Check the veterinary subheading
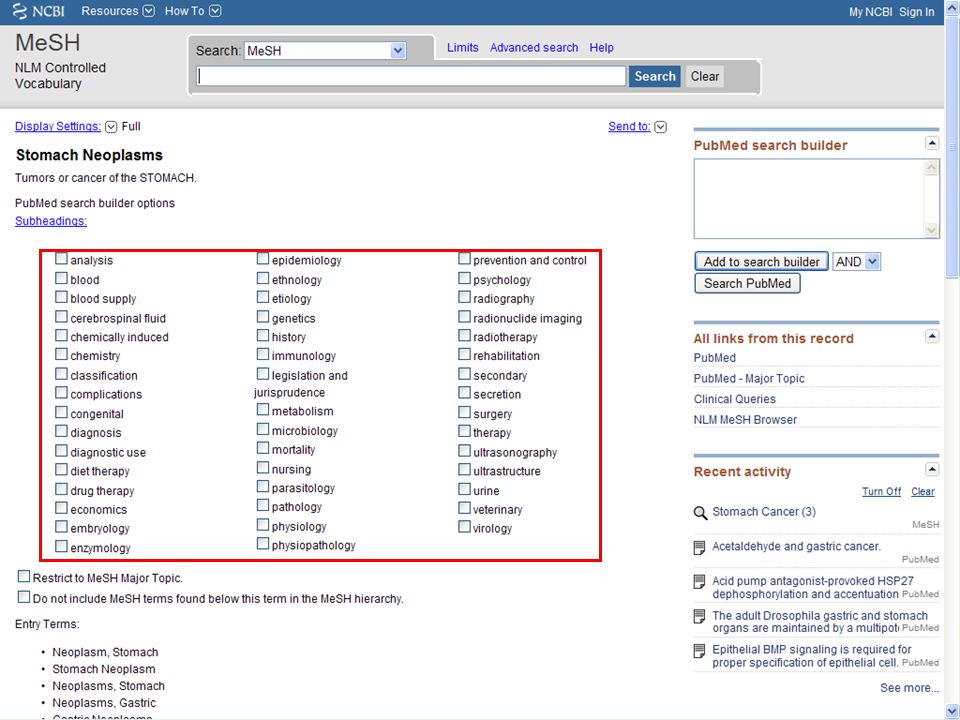 (x=464, y=508)
